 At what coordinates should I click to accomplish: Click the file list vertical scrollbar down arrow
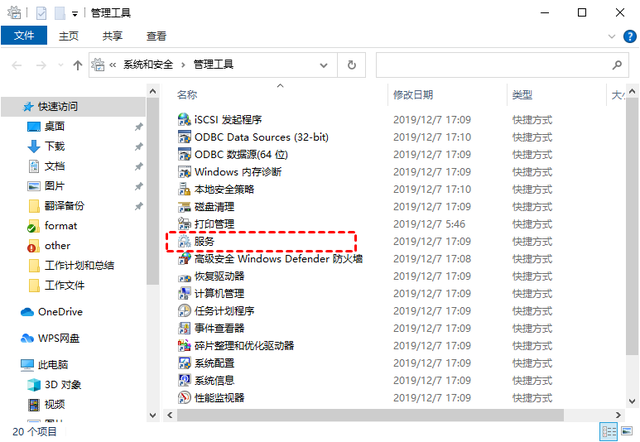pos(632,401)
